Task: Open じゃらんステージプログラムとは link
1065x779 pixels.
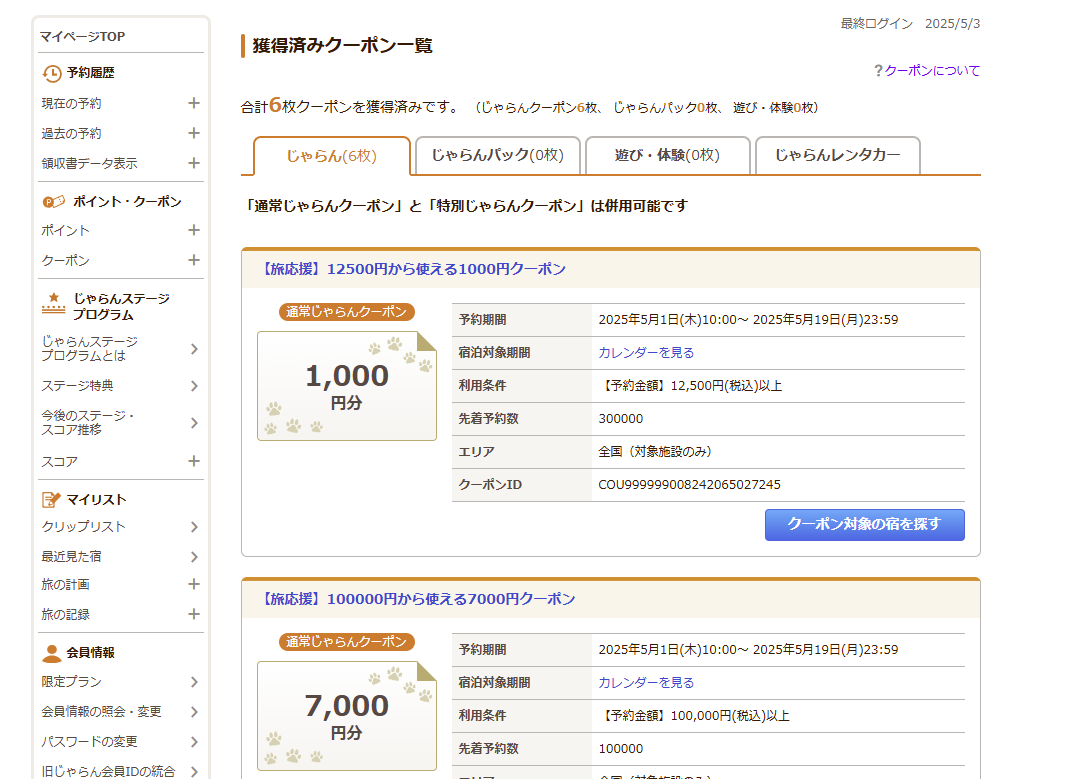Action: point(90,348)
